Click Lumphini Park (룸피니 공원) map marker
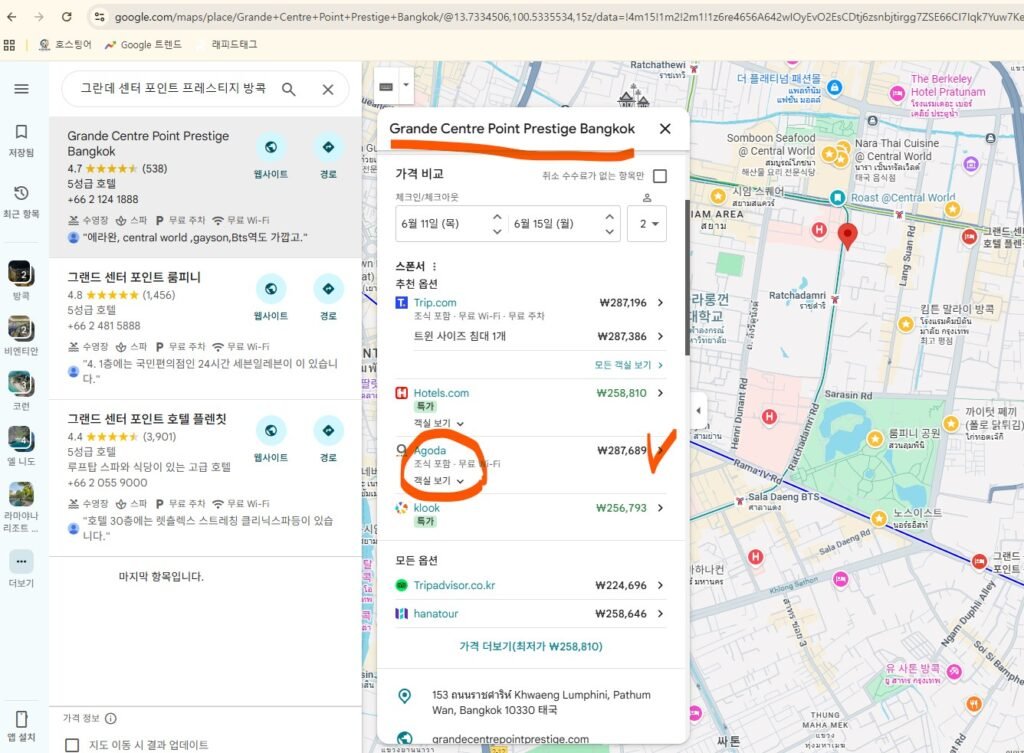The image size is (1024, 753). click(875, 440)
